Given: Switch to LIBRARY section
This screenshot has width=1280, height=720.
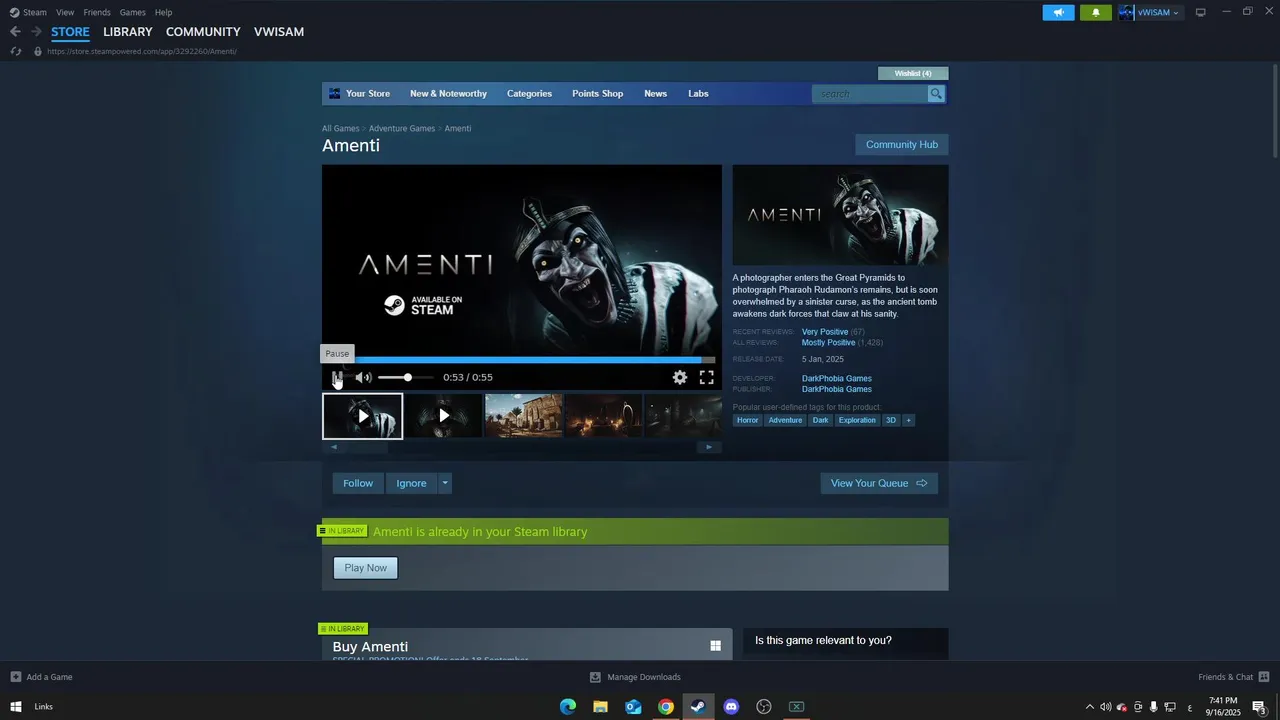Looking at the screenshot, I should click(128, 32).
